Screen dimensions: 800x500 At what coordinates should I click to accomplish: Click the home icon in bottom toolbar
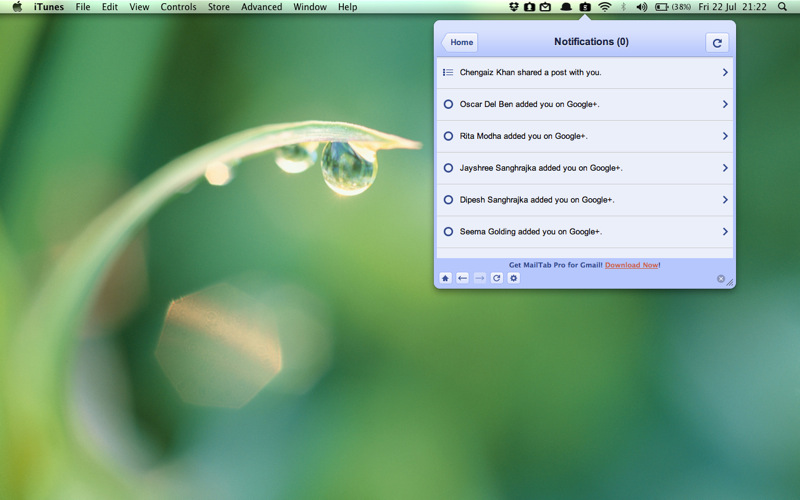[446, 278]
